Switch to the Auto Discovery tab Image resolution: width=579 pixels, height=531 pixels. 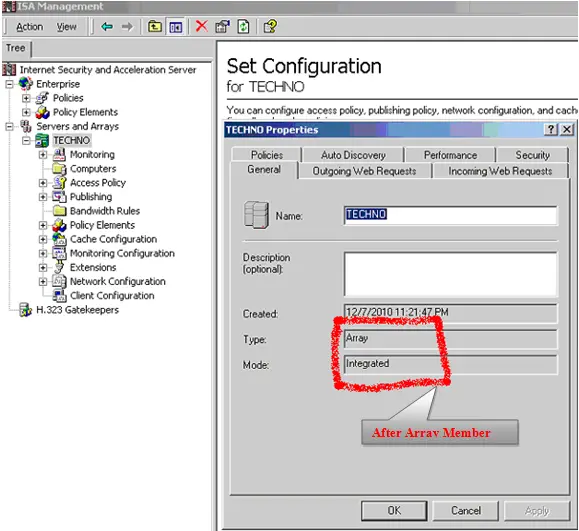(353, 155)
